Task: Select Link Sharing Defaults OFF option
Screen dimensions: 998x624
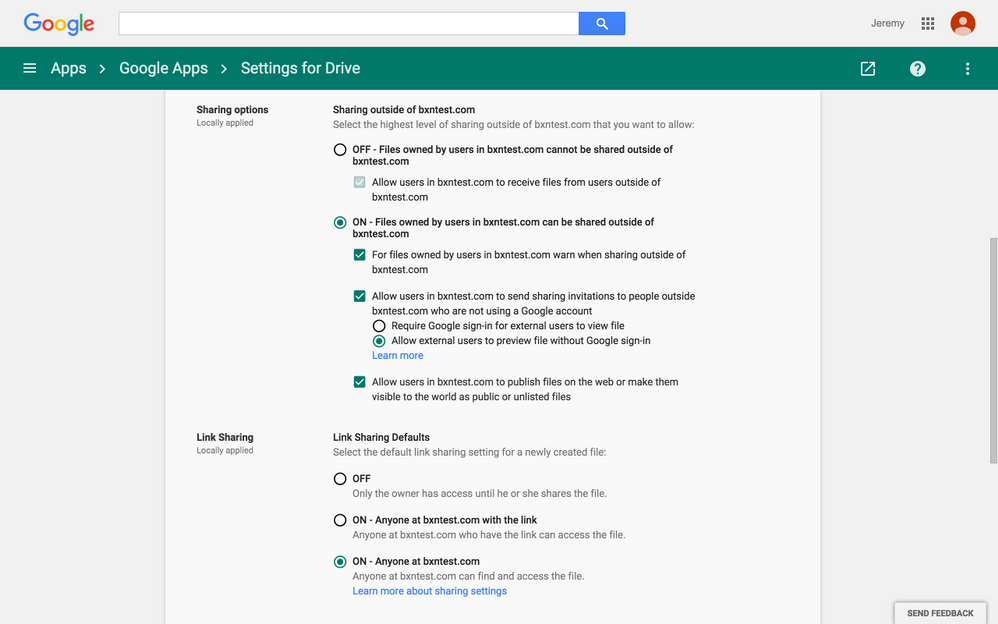Action: point(340,479)
